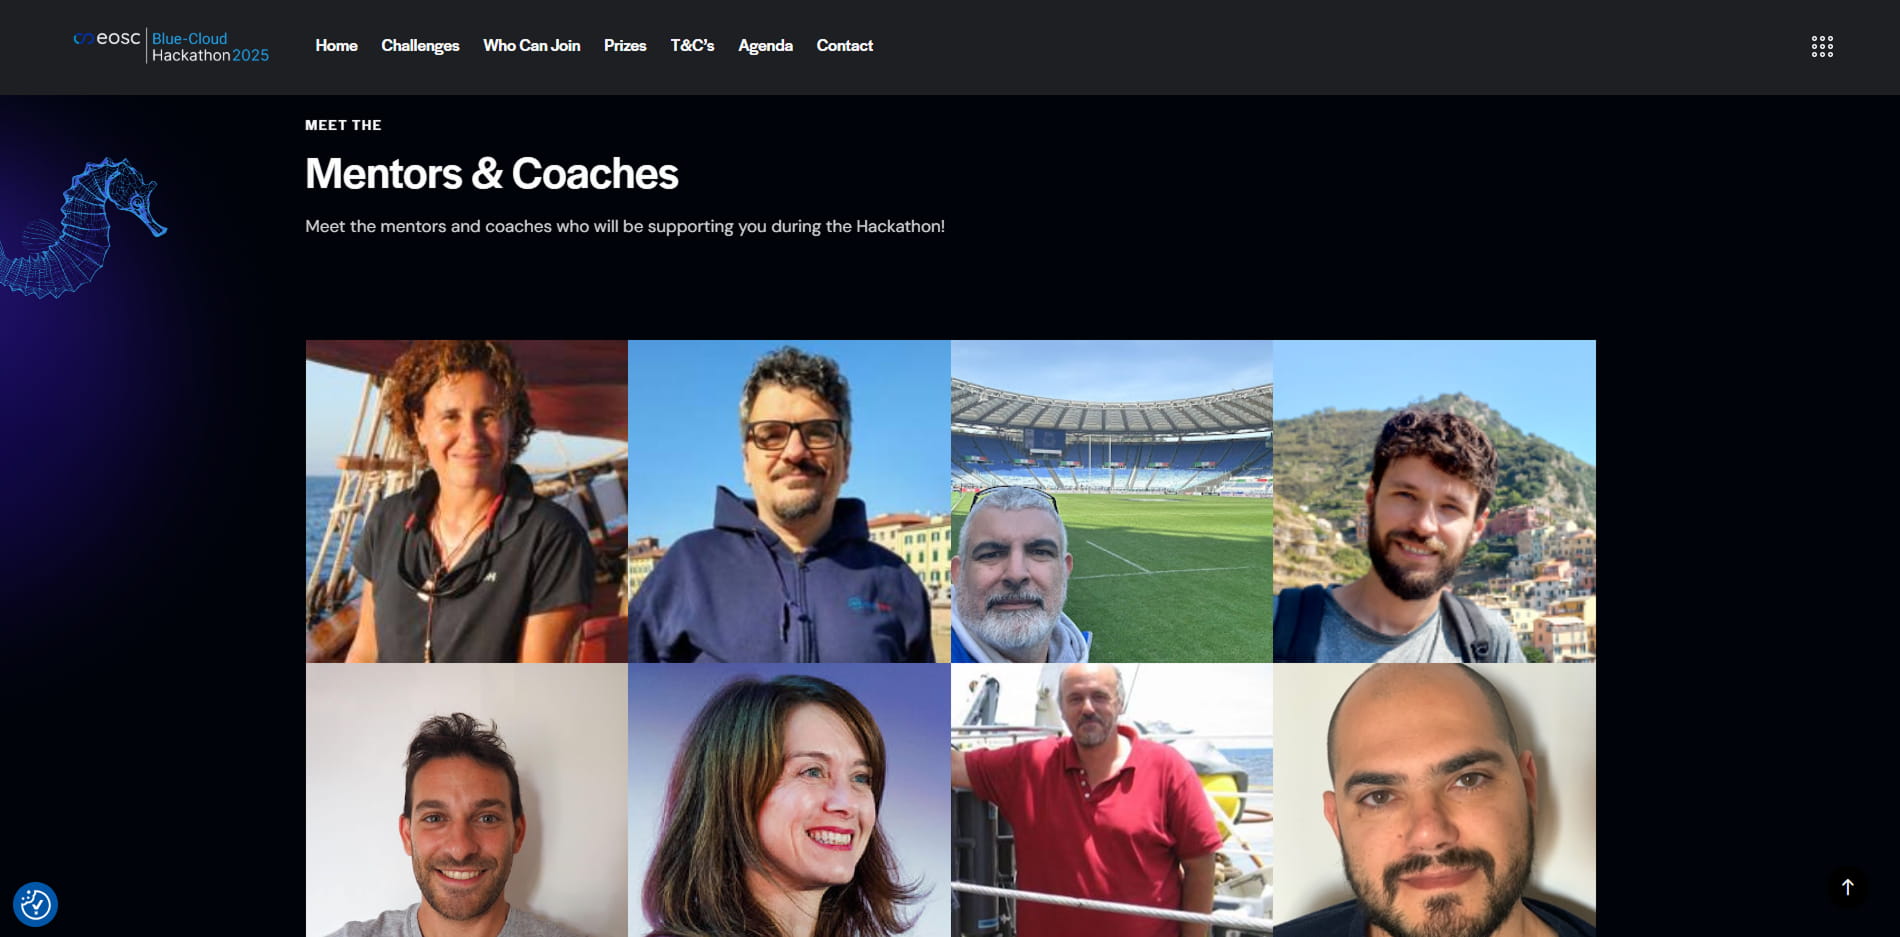
Task: Open the Challenges menu item
Action: coord(420,46)
